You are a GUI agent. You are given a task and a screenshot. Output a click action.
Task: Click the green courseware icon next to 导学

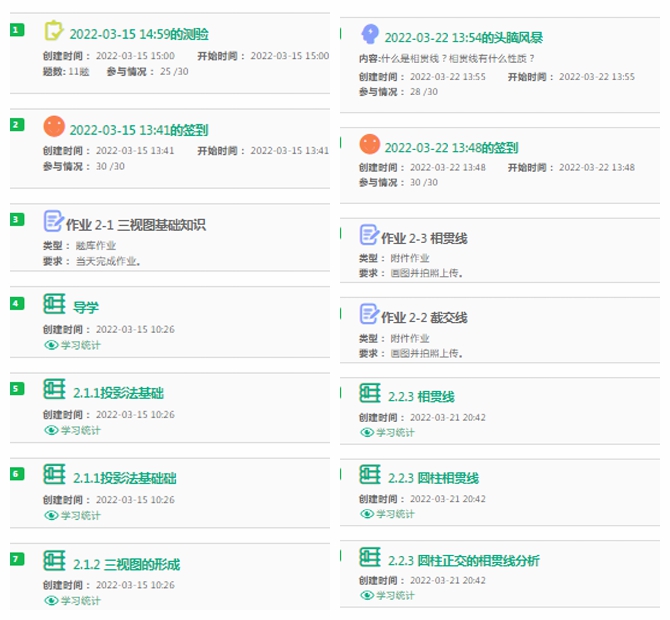point(54,303)
